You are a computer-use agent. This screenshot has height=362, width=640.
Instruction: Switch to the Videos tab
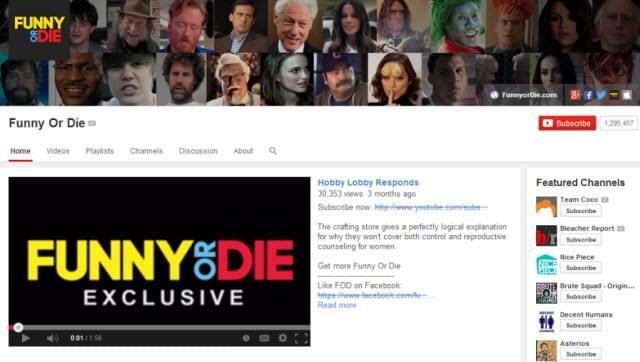click(58, 151)
